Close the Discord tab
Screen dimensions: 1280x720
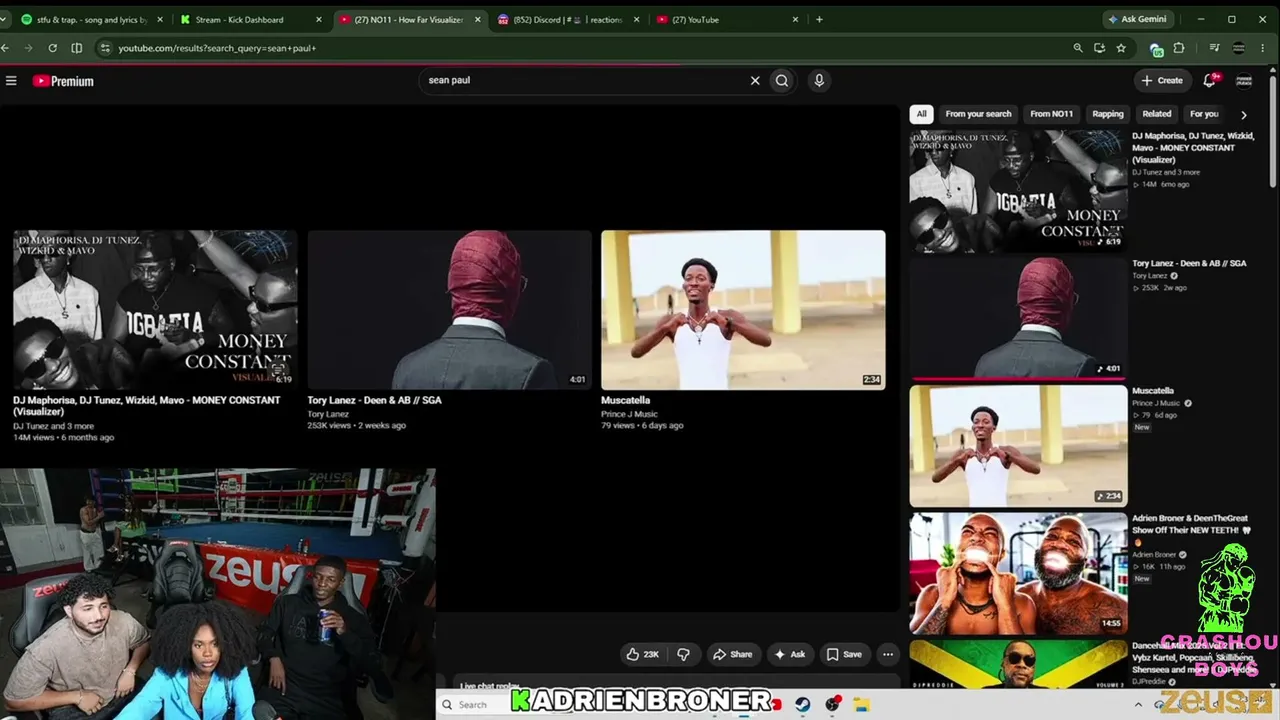pyautogui.click(x=637, y=19)
